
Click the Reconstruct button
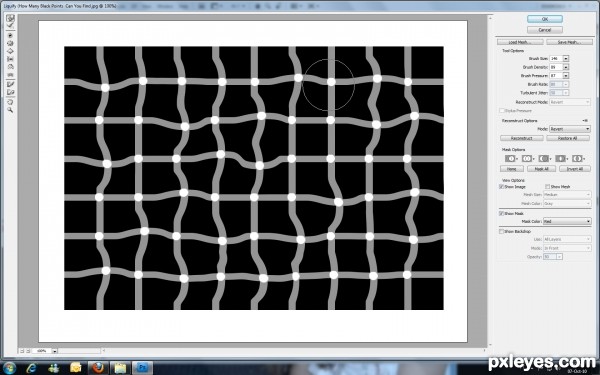522,138
